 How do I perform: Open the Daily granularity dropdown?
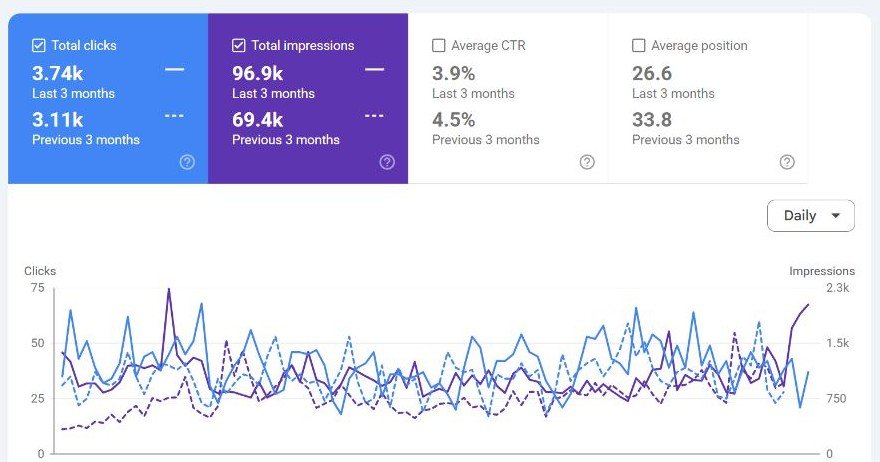(x=810, y=216)
